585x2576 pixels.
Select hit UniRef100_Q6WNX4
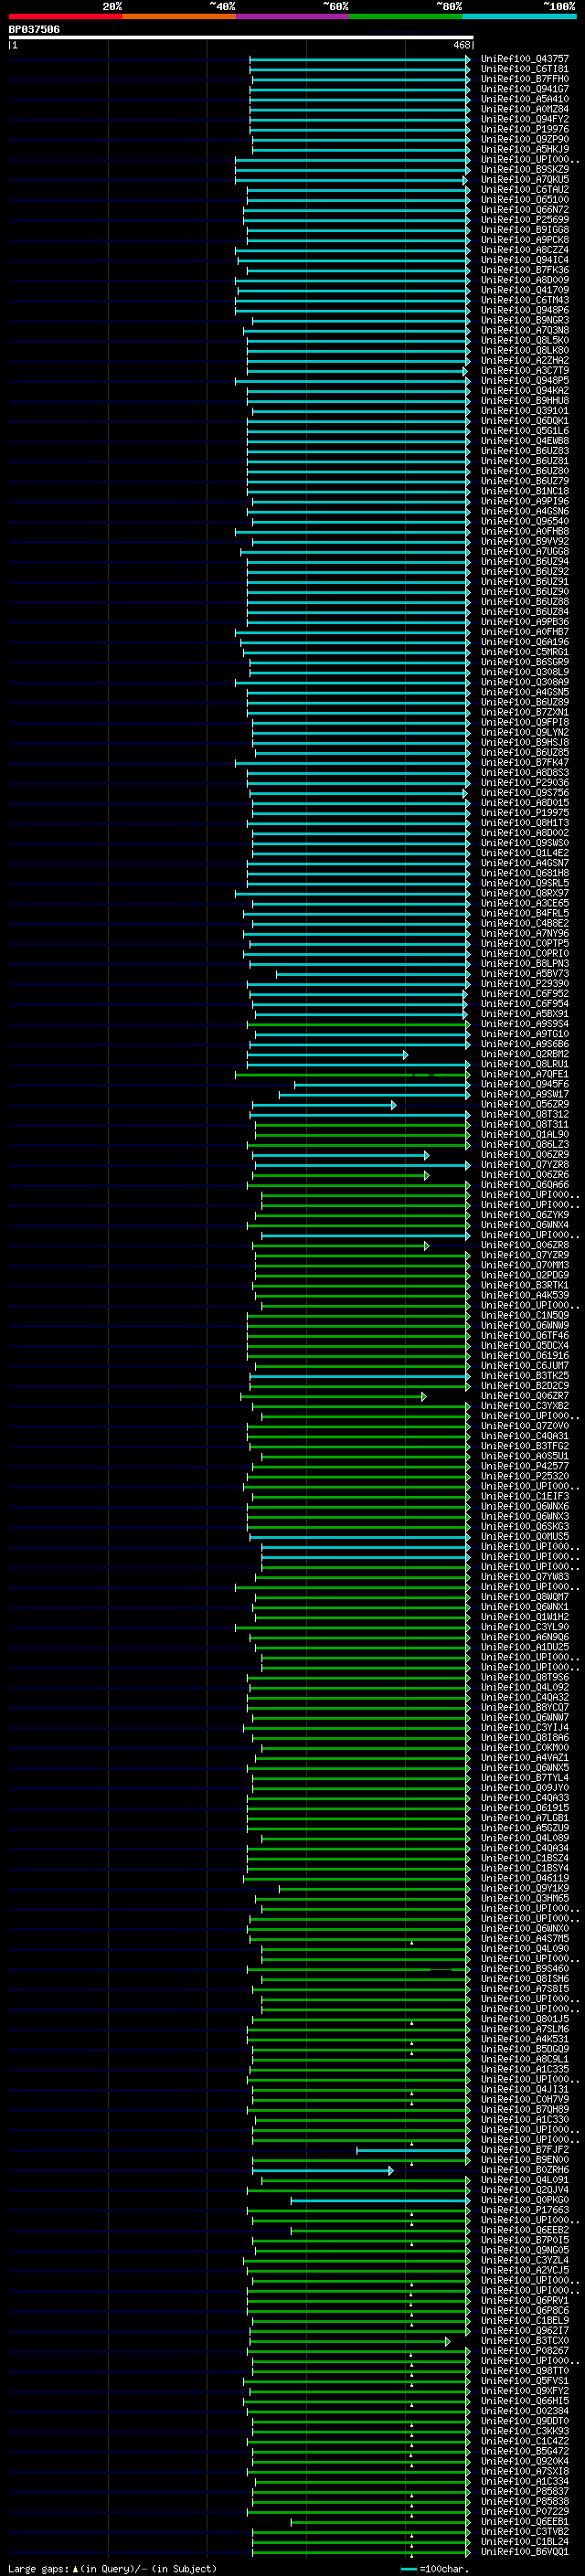[x=524, y=1225]
